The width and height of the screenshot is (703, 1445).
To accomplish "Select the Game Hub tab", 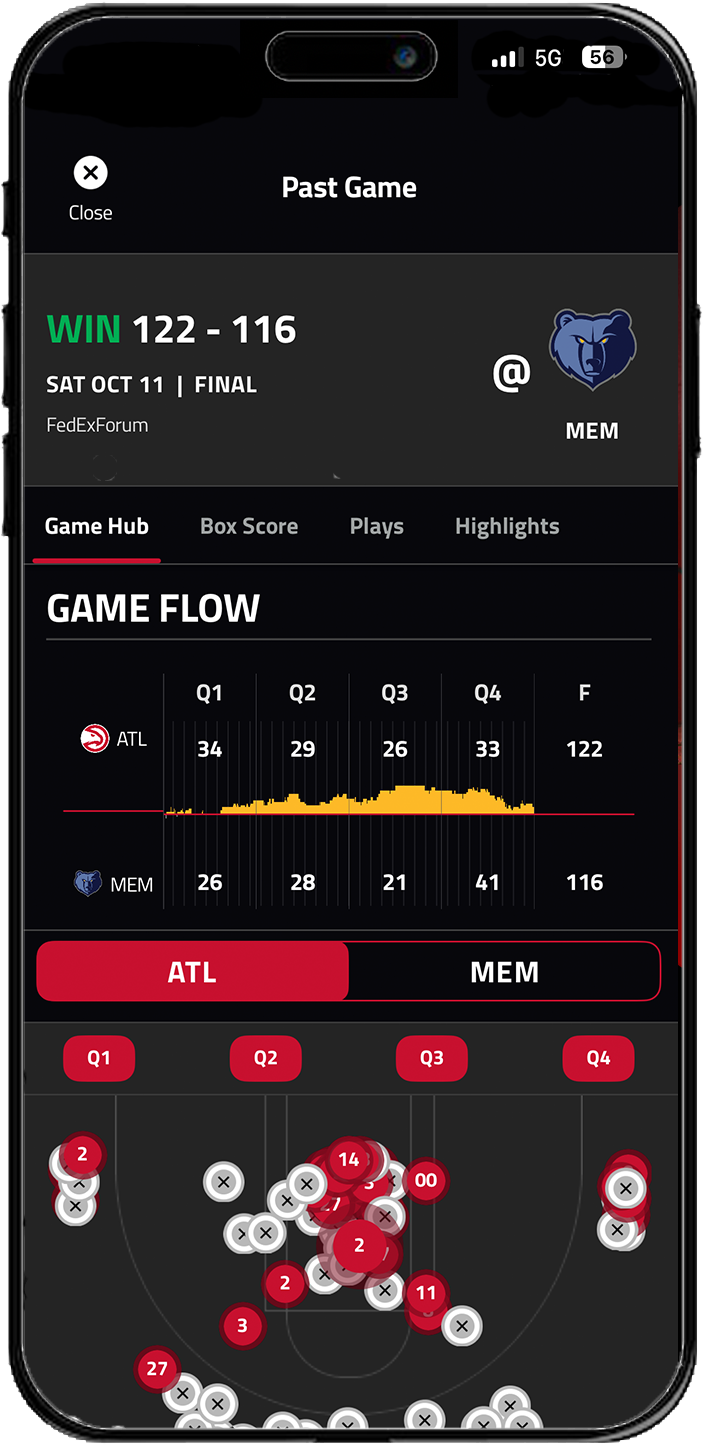I will [x=96, y=526].
